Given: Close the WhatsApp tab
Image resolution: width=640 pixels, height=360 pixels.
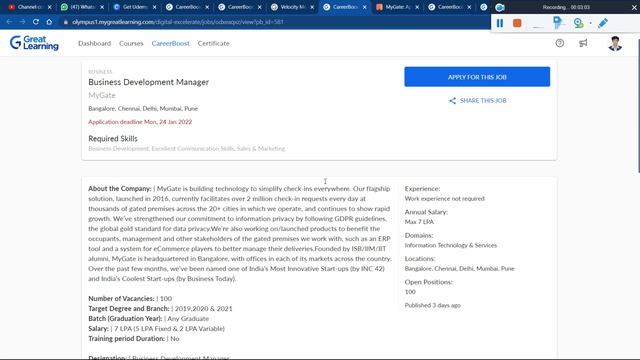Looking at the screenshot, I should click(102, 7).
